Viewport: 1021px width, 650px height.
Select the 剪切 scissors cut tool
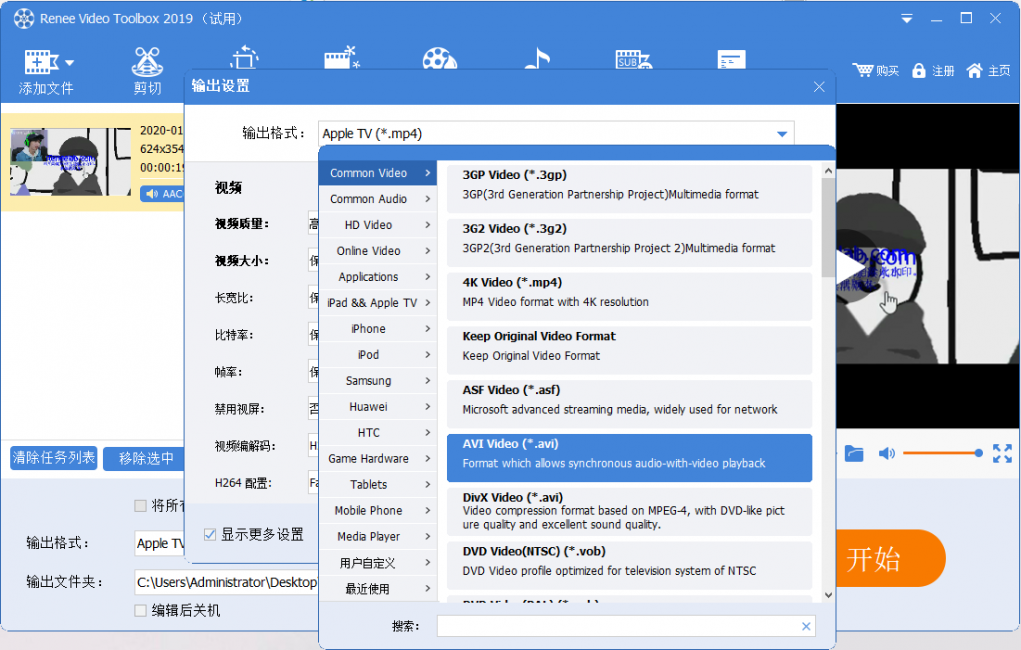pyautogui.click(x=147, y=72)
